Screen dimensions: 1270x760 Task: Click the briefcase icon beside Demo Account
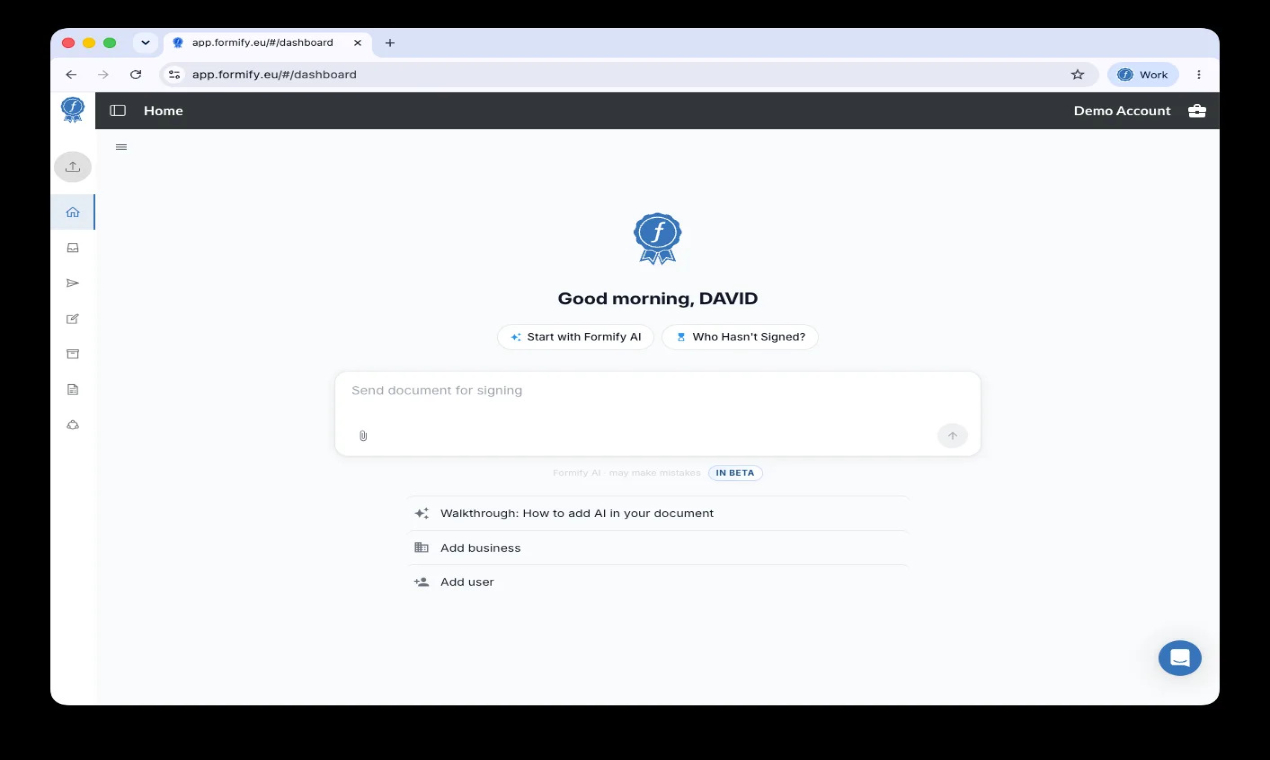coord(1197,111)
